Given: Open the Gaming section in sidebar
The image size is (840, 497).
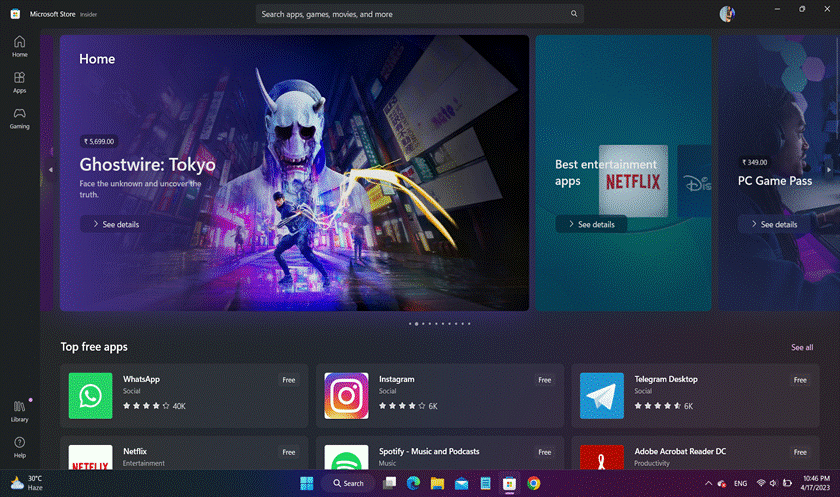Looking at the screenshot, I should coord(19,118).
